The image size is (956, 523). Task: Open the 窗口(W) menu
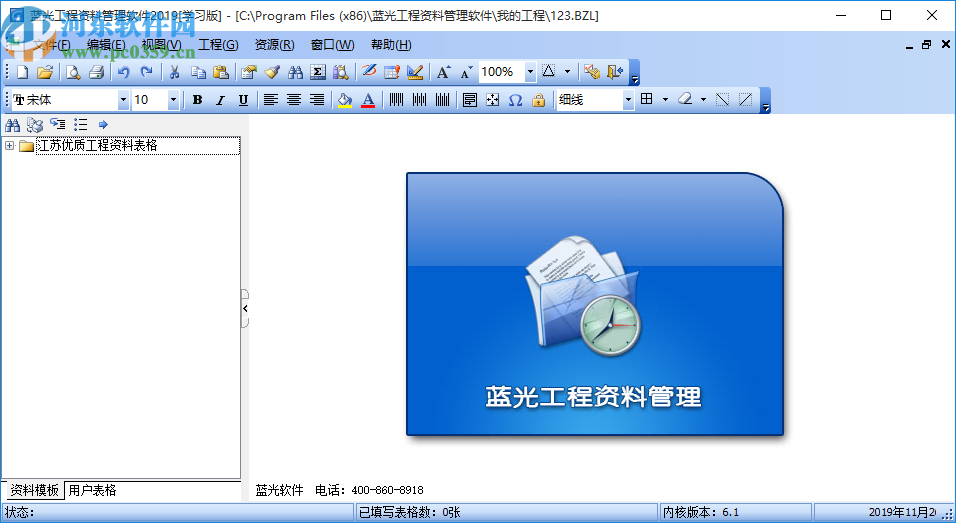[x=332, y=44]
